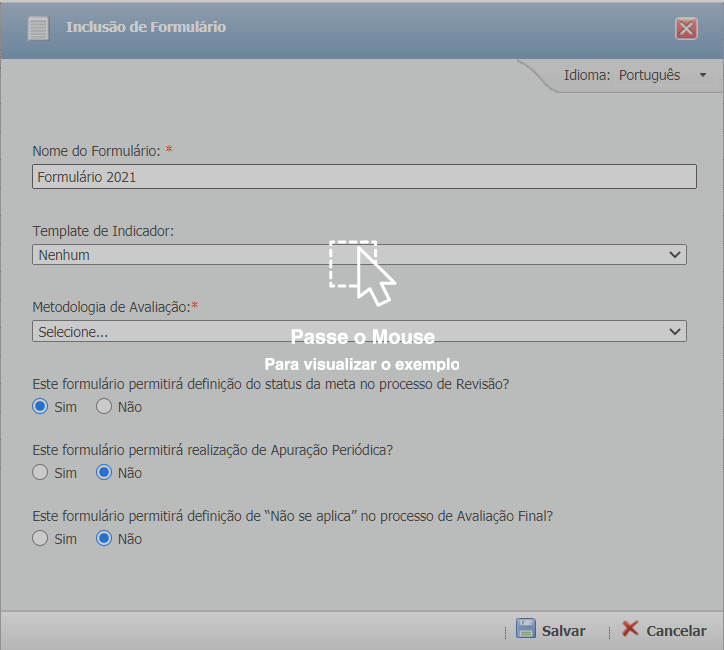724x650 pixels.
Task: Select the Português language value
Action: coord(649,75)
